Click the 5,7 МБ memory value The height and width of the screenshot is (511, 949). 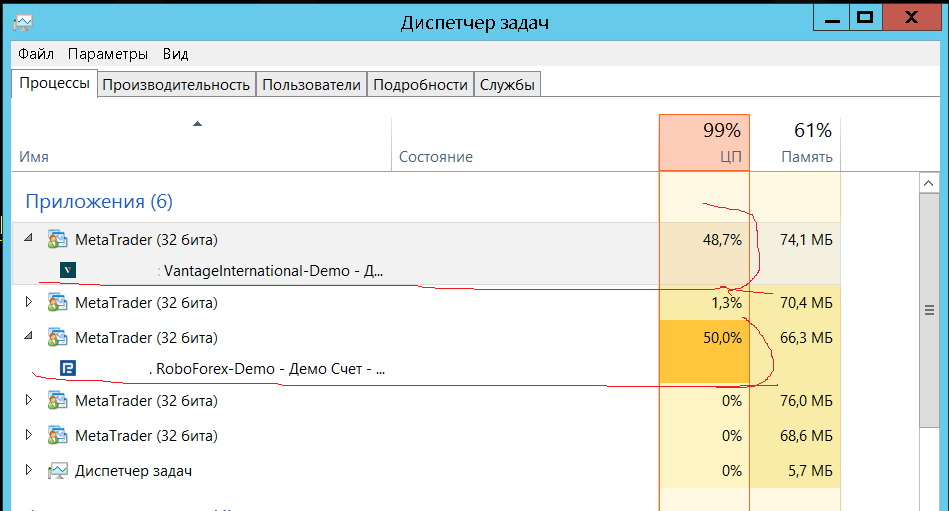tap(810, 471)
